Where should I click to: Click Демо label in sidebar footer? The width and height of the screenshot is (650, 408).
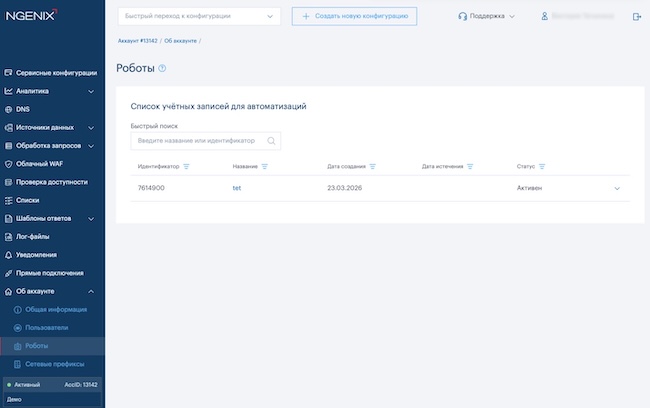[14, 400]
